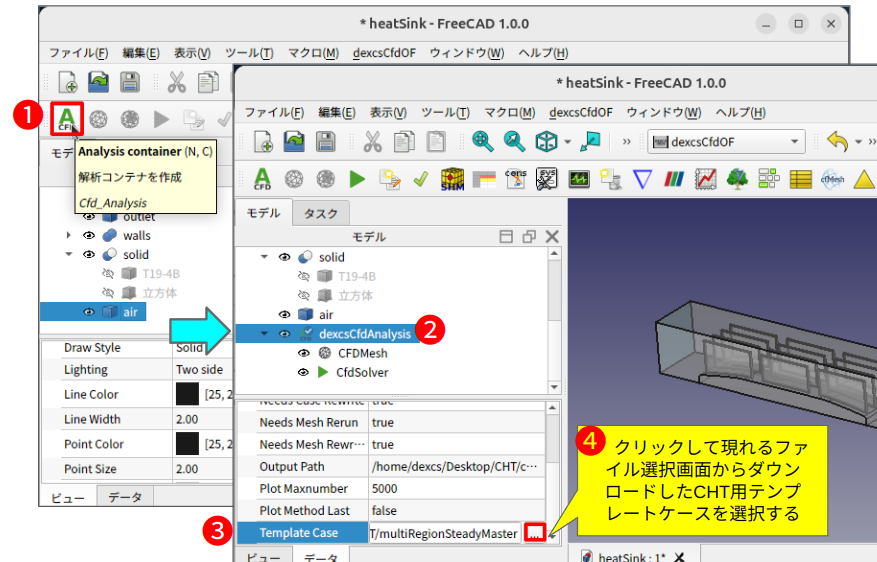Click the Point Color black swatch
This screenshot has height=562, width=877.
pos(187,444)
